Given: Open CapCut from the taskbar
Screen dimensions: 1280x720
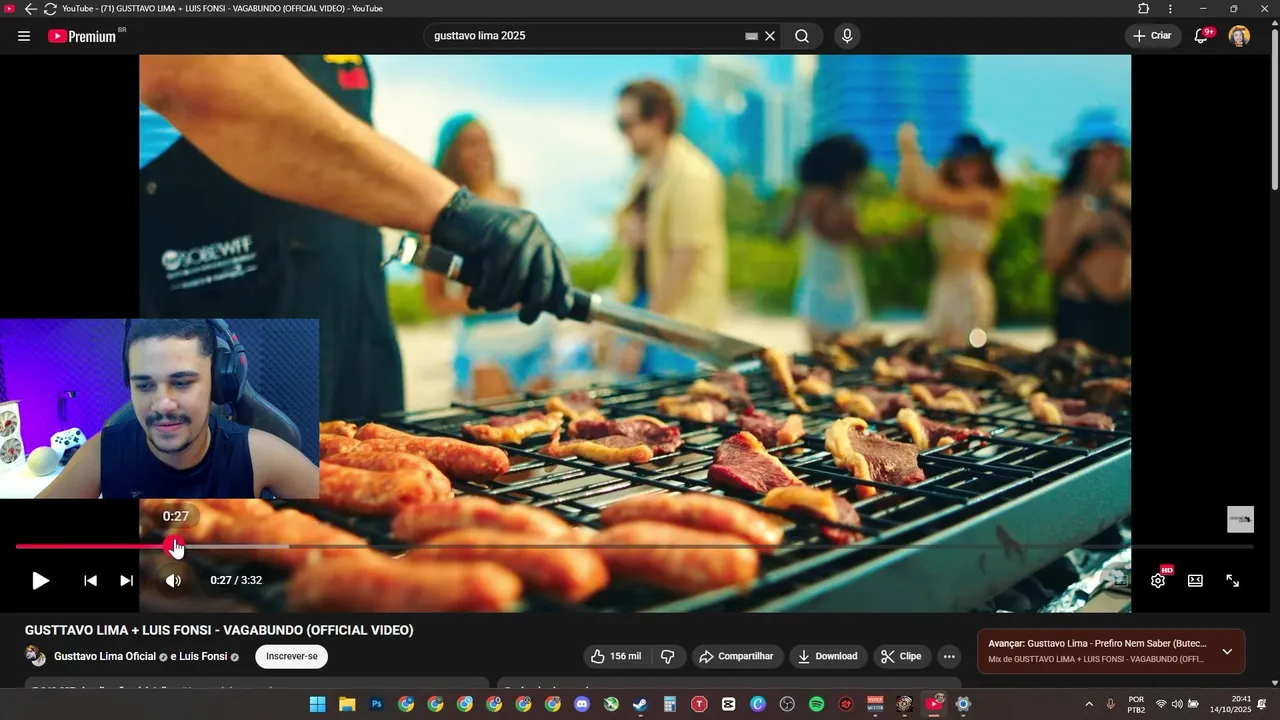Looking at the screenshot, I should tap(728, 704).
